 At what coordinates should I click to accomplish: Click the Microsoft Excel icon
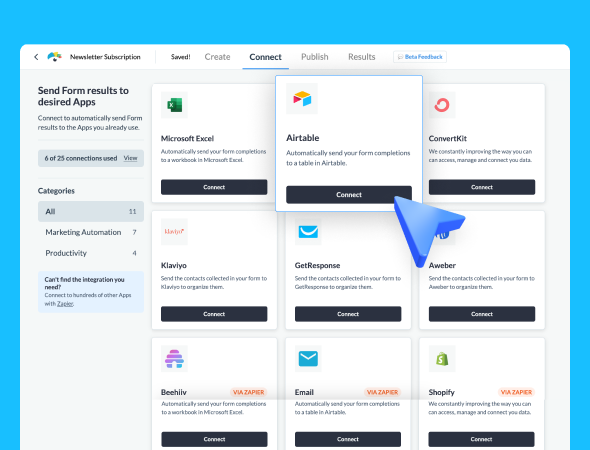coord(174,105)
